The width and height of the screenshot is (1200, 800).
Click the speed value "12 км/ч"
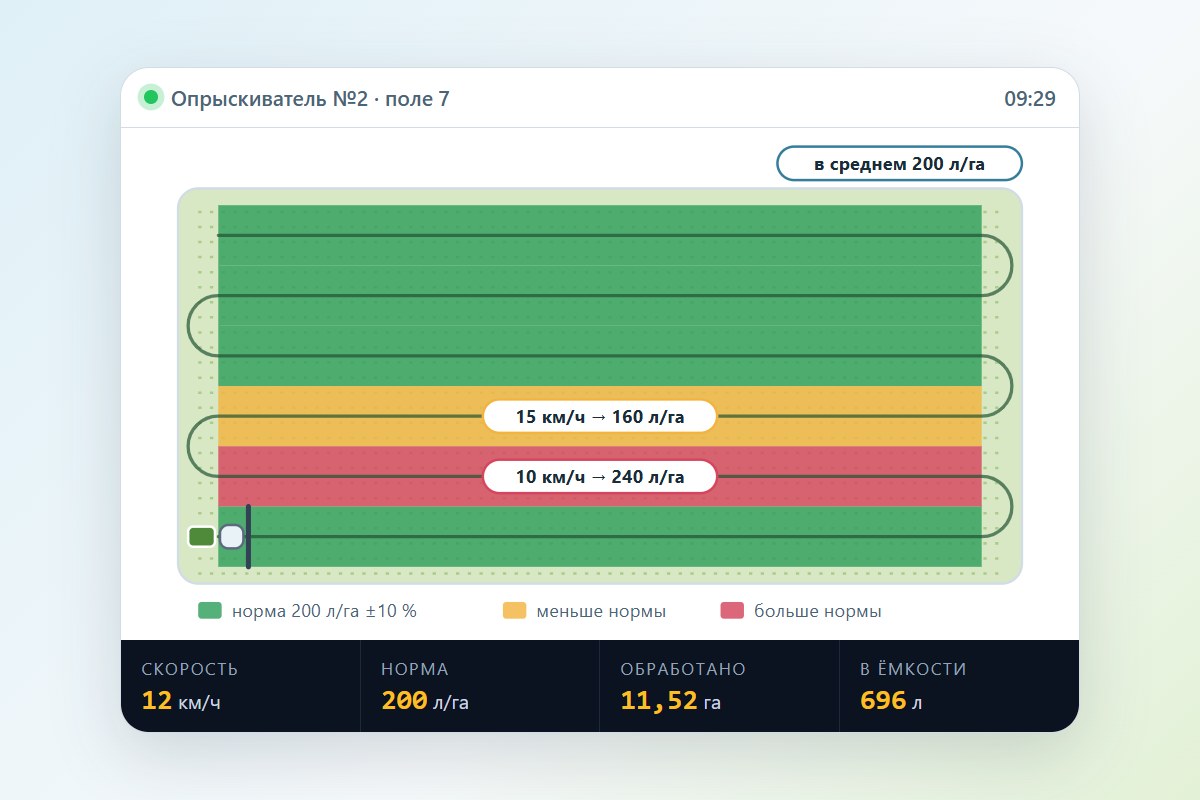(x=181, y=701)
